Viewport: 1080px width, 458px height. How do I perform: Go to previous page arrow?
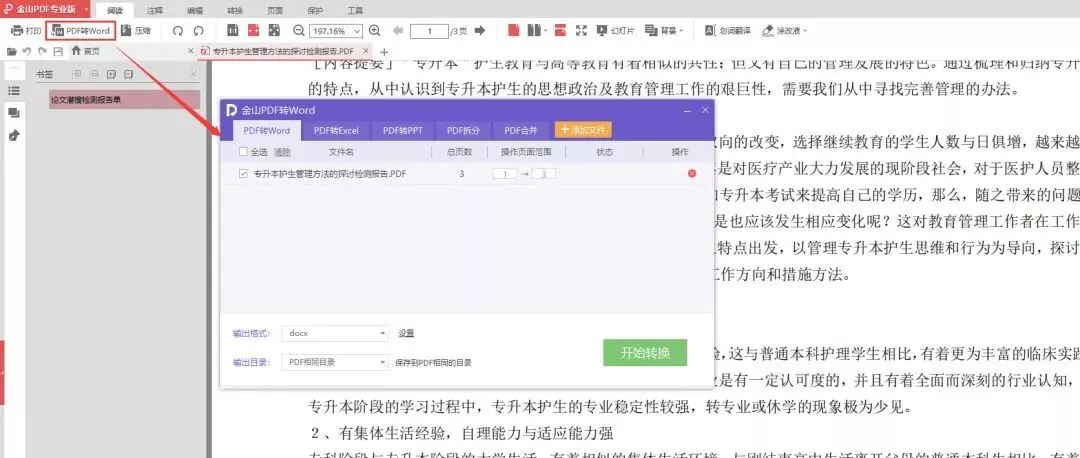click(397, 30)
